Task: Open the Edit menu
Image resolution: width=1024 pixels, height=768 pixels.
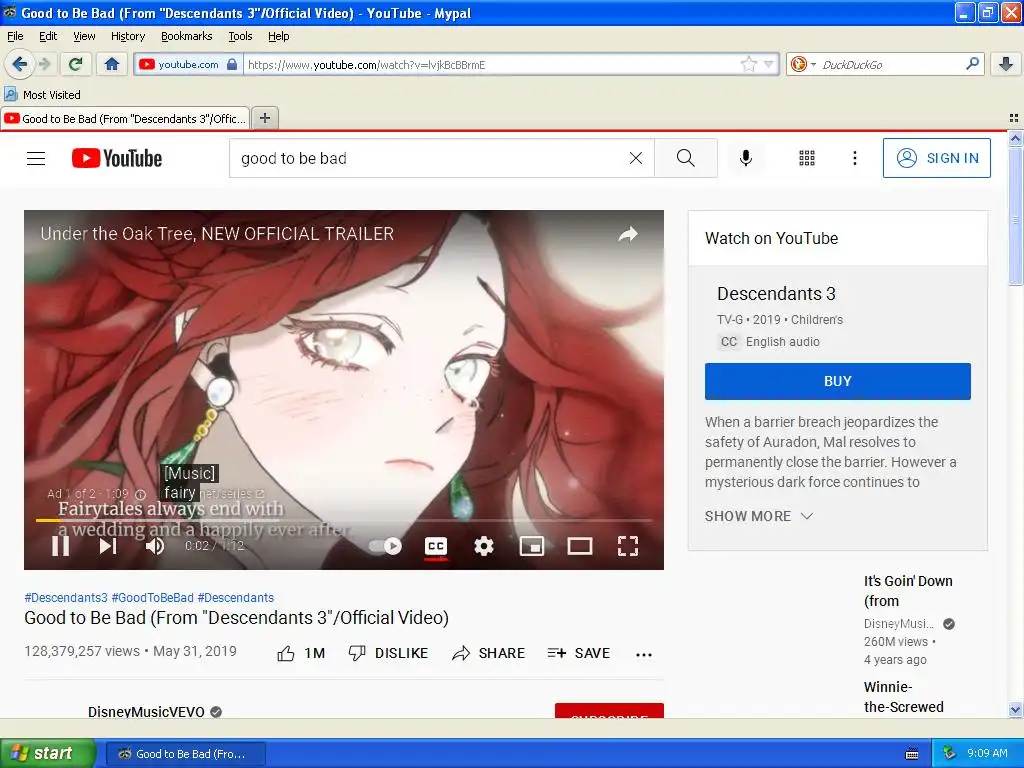Action: coord(48,36)
